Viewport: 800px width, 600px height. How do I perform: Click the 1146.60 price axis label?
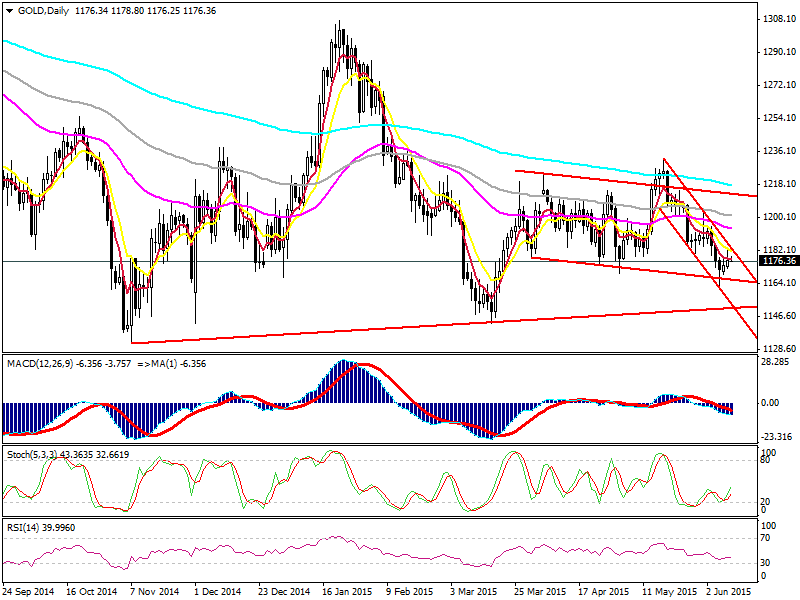click(x=780, y=316)
